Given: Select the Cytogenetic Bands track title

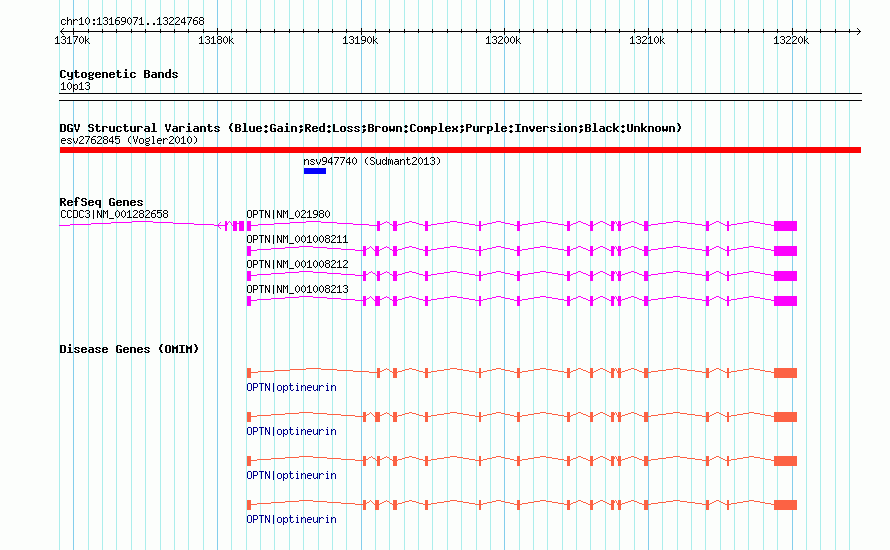Looking at the screenshot, I should pos(119,74).
